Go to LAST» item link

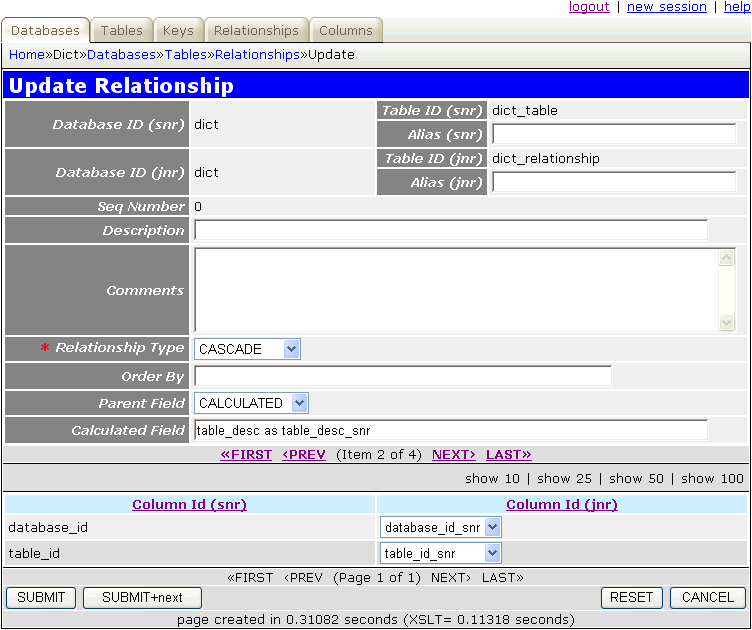[509, 455]
